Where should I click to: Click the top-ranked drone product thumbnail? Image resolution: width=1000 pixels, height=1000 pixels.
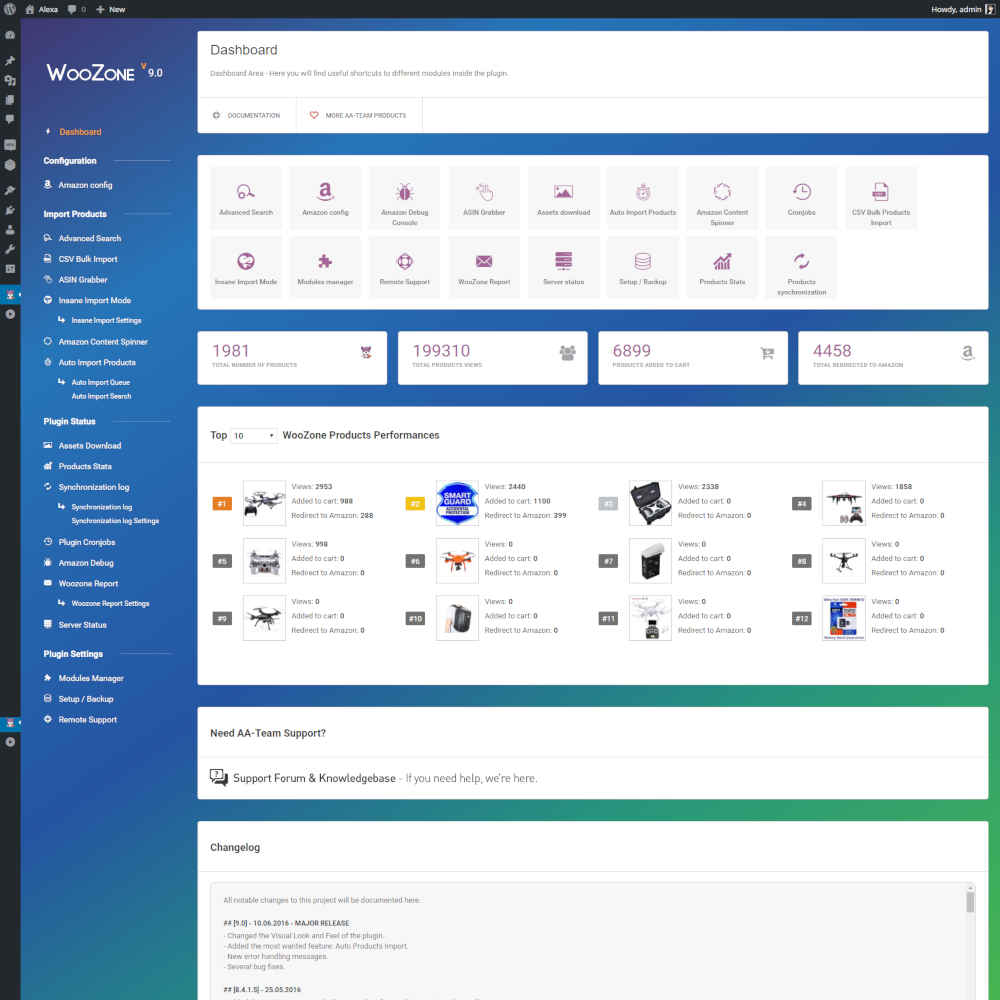[263, 503]
